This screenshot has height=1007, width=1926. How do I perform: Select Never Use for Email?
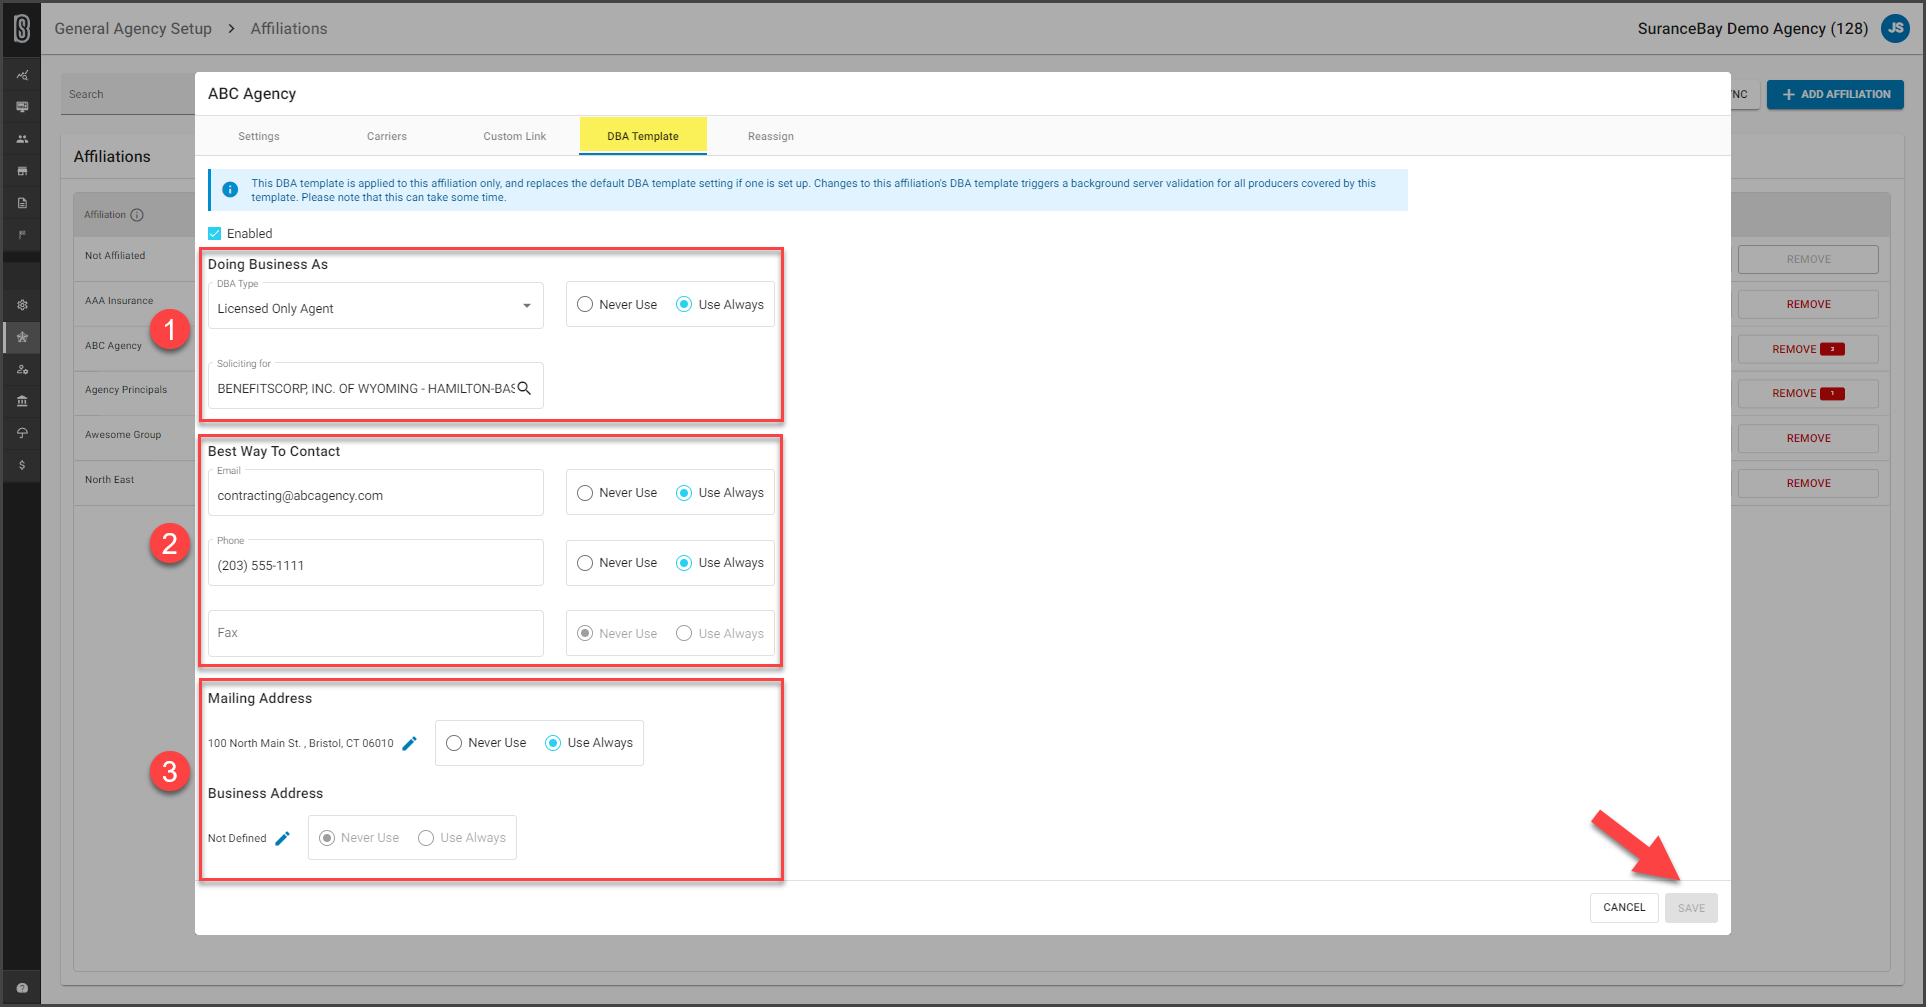point(585,493)
